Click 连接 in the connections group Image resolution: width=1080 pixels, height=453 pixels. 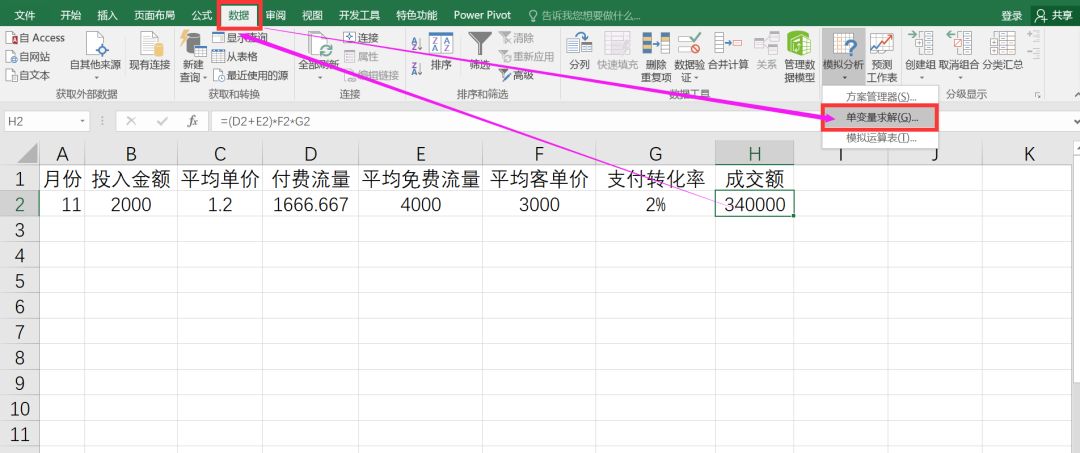click(362, 38)
